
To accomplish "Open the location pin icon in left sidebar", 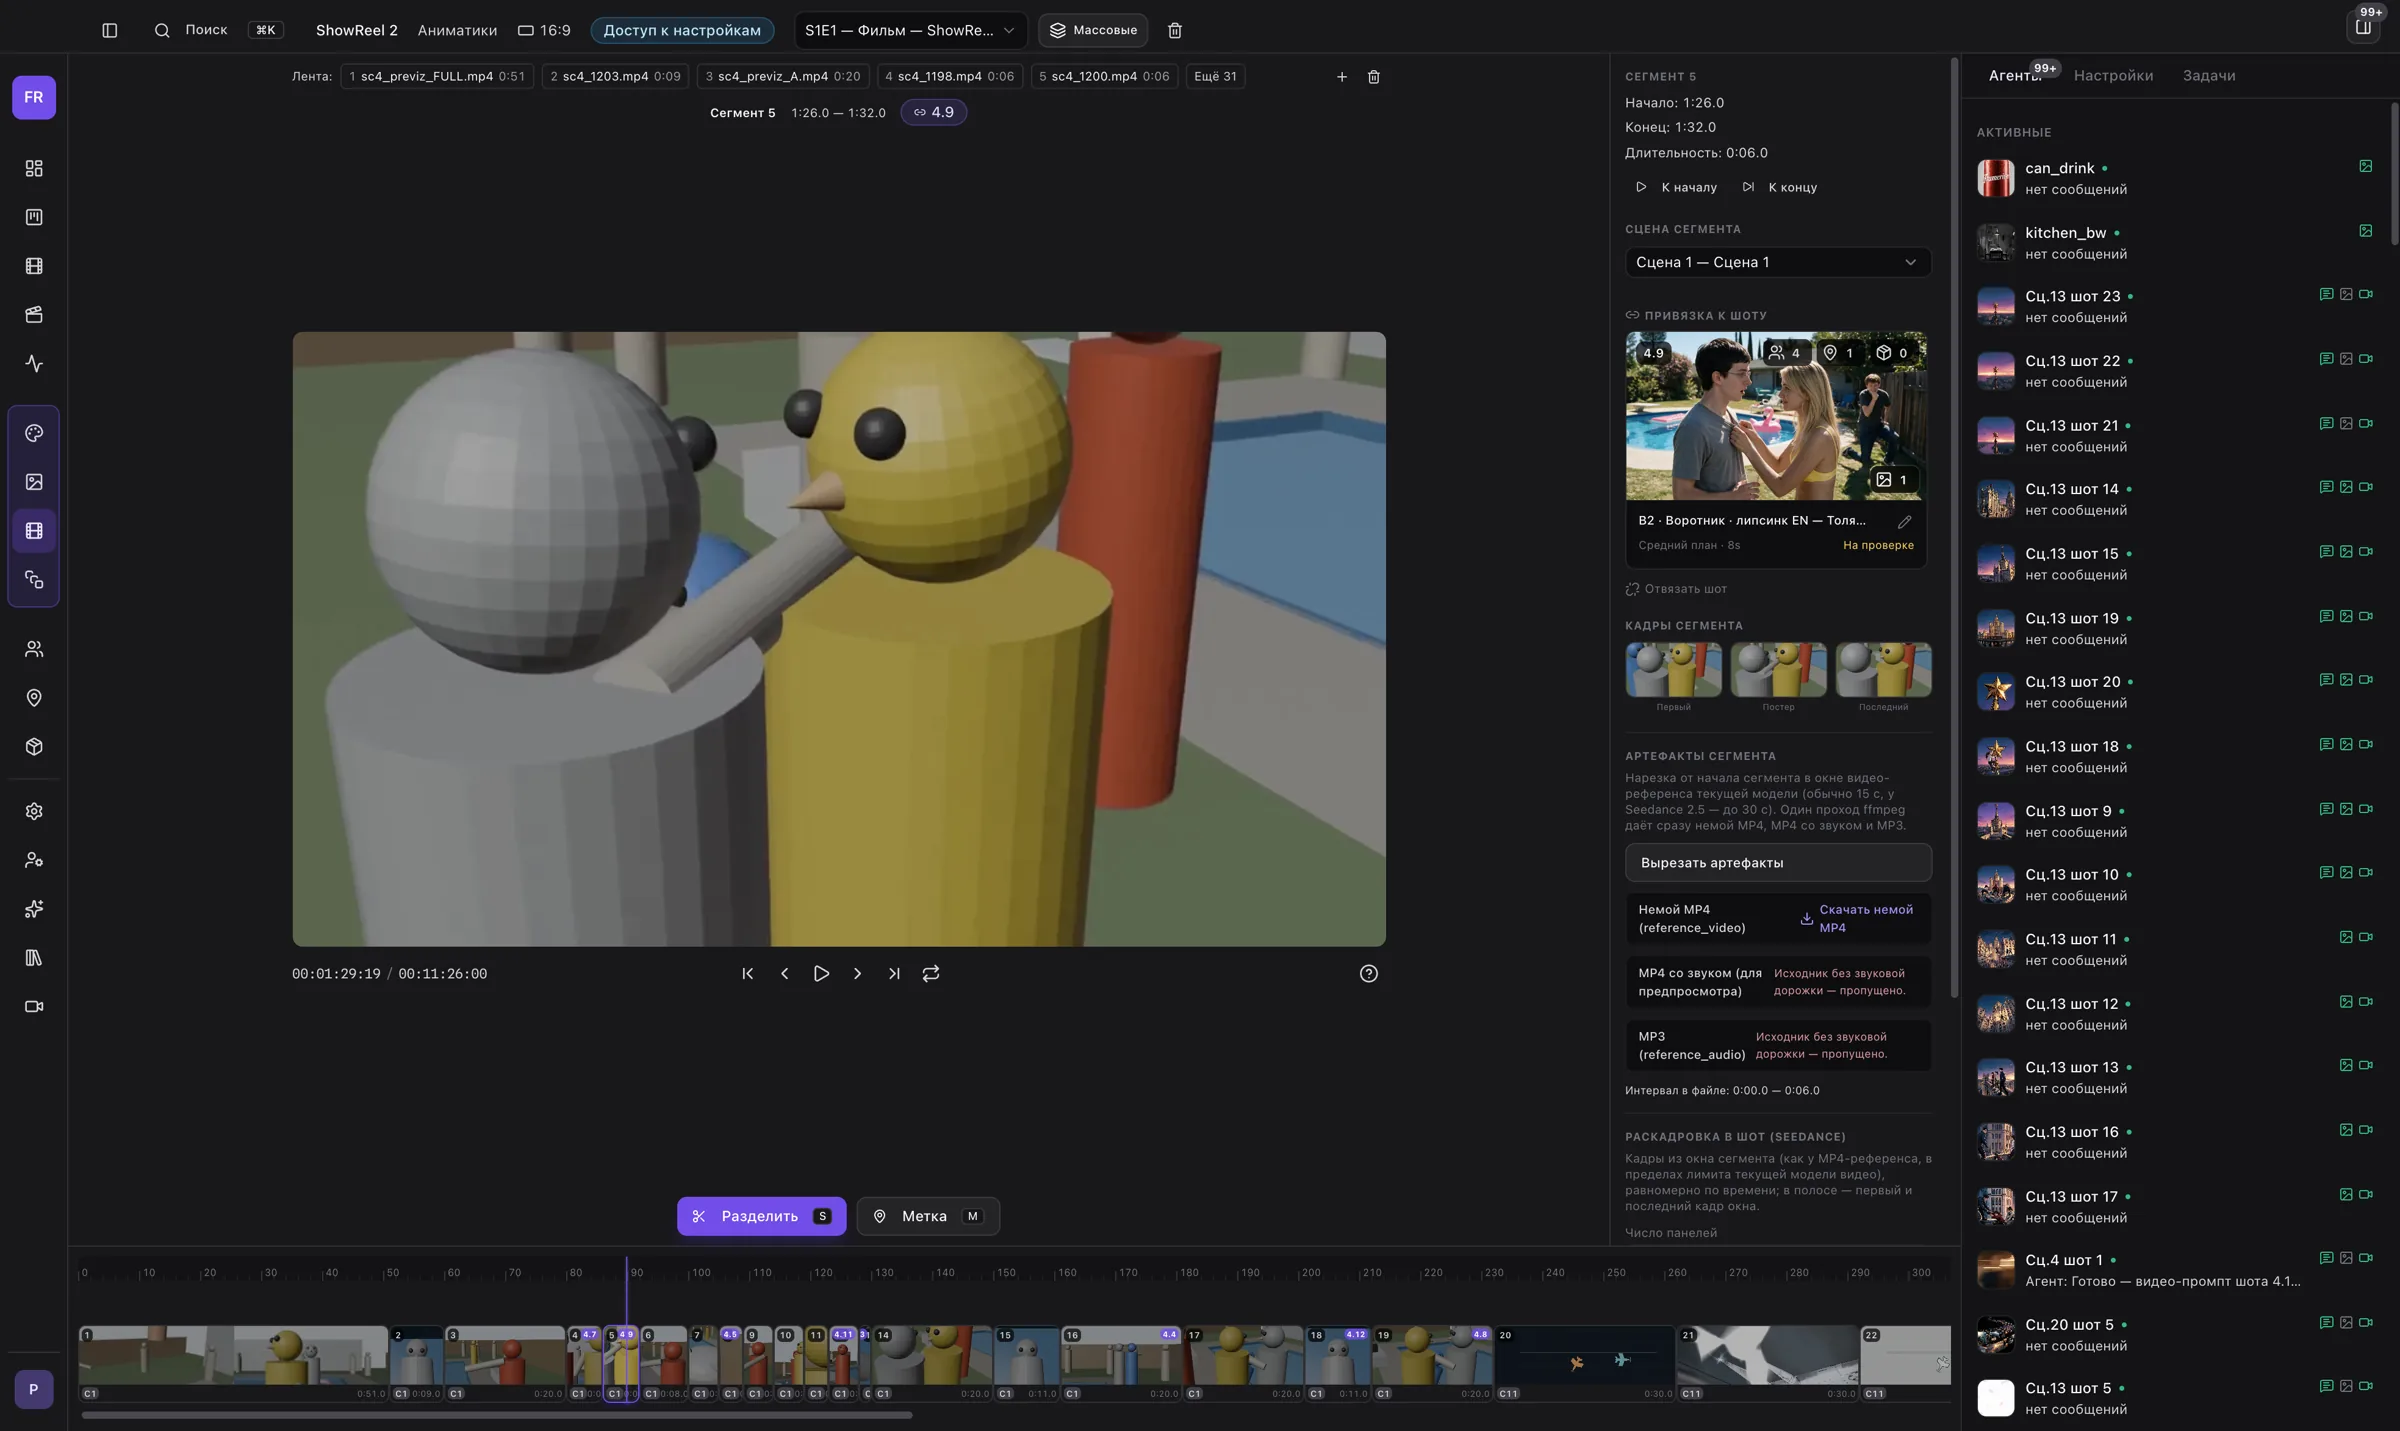I will coord(34,698).
